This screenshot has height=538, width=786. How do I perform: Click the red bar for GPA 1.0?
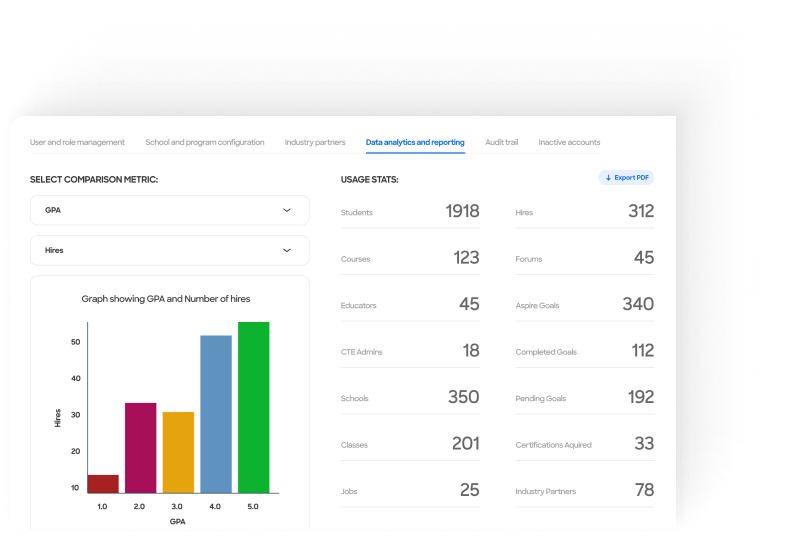pos(103,484)
